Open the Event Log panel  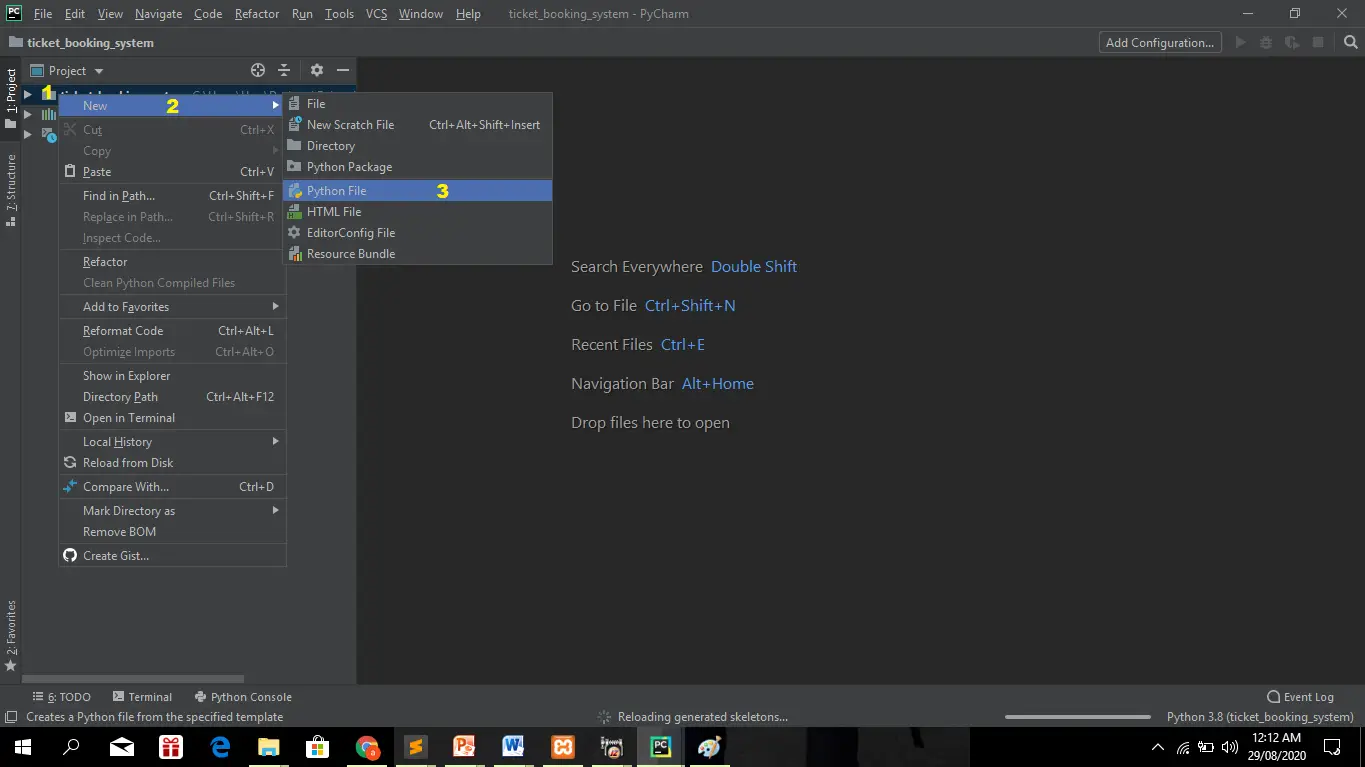1301,696
